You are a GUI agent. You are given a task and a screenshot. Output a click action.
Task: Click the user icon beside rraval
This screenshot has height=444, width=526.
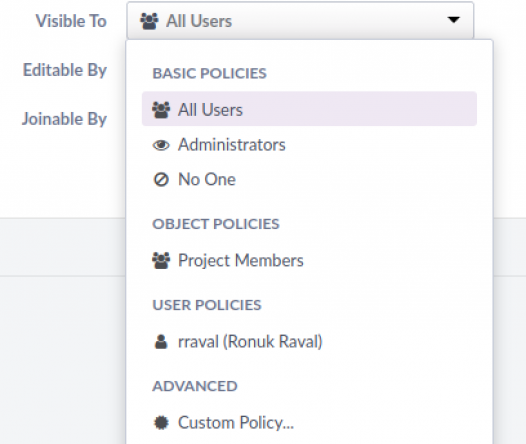coord(161,342)
